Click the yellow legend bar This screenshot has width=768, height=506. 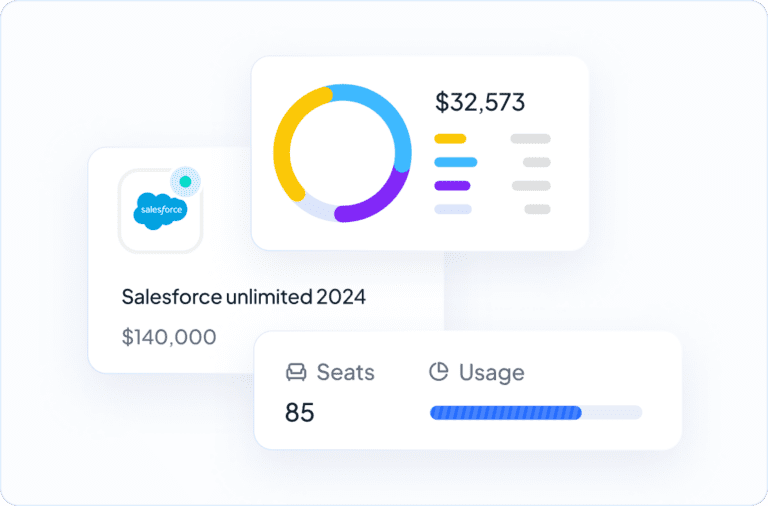point(450,139)
